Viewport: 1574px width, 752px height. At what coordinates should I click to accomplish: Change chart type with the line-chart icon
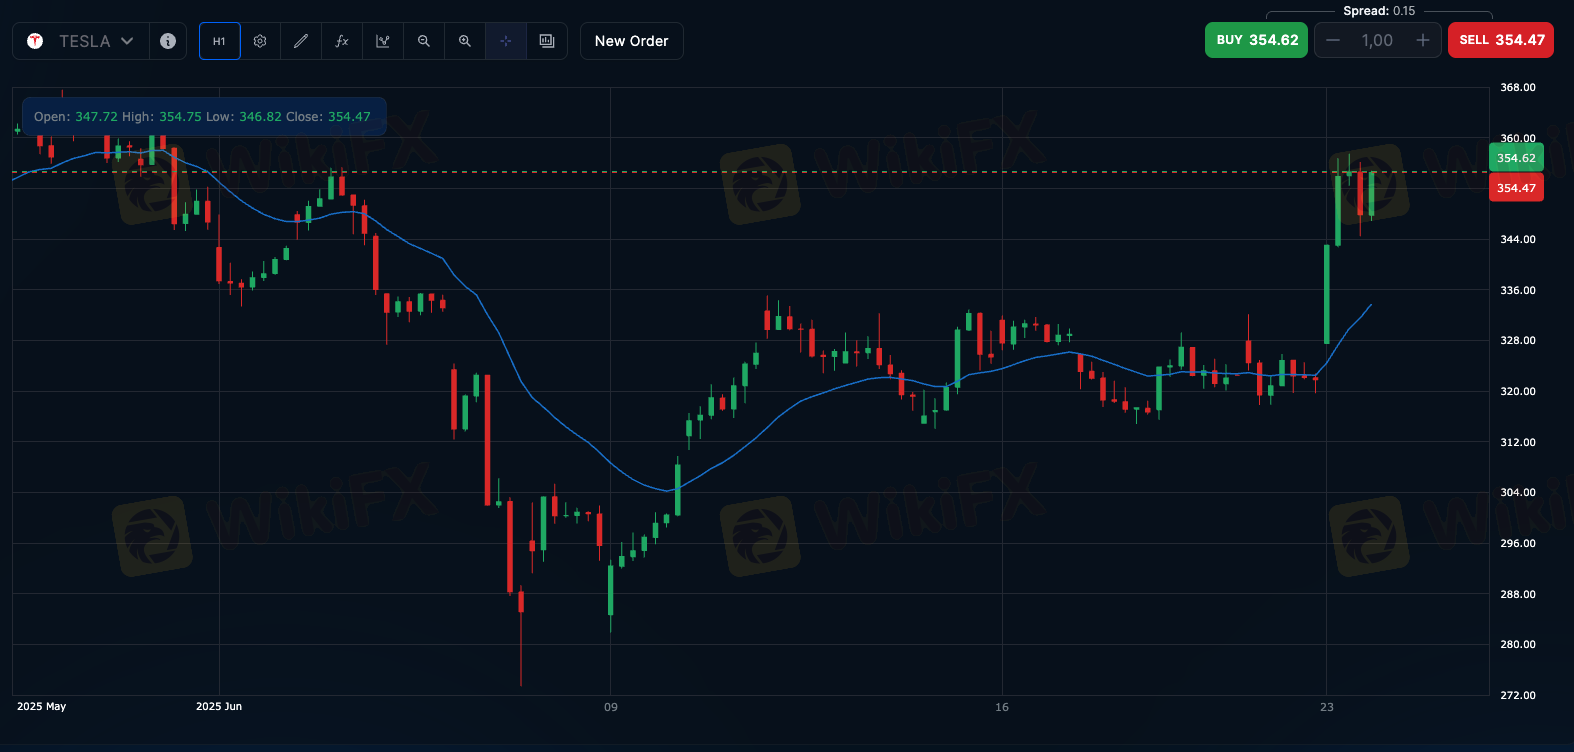(x=383, y=41)
